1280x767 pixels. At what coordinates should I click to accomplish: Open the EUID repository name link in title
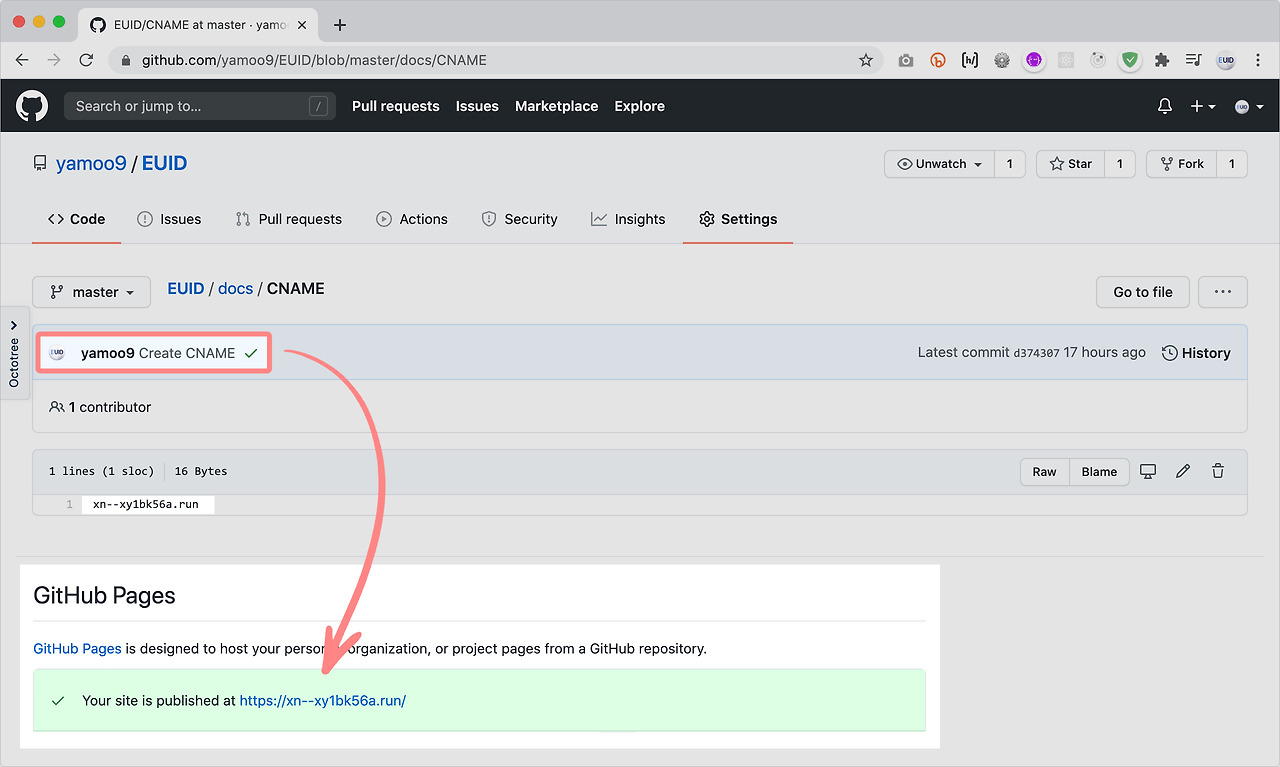(165, 164)
